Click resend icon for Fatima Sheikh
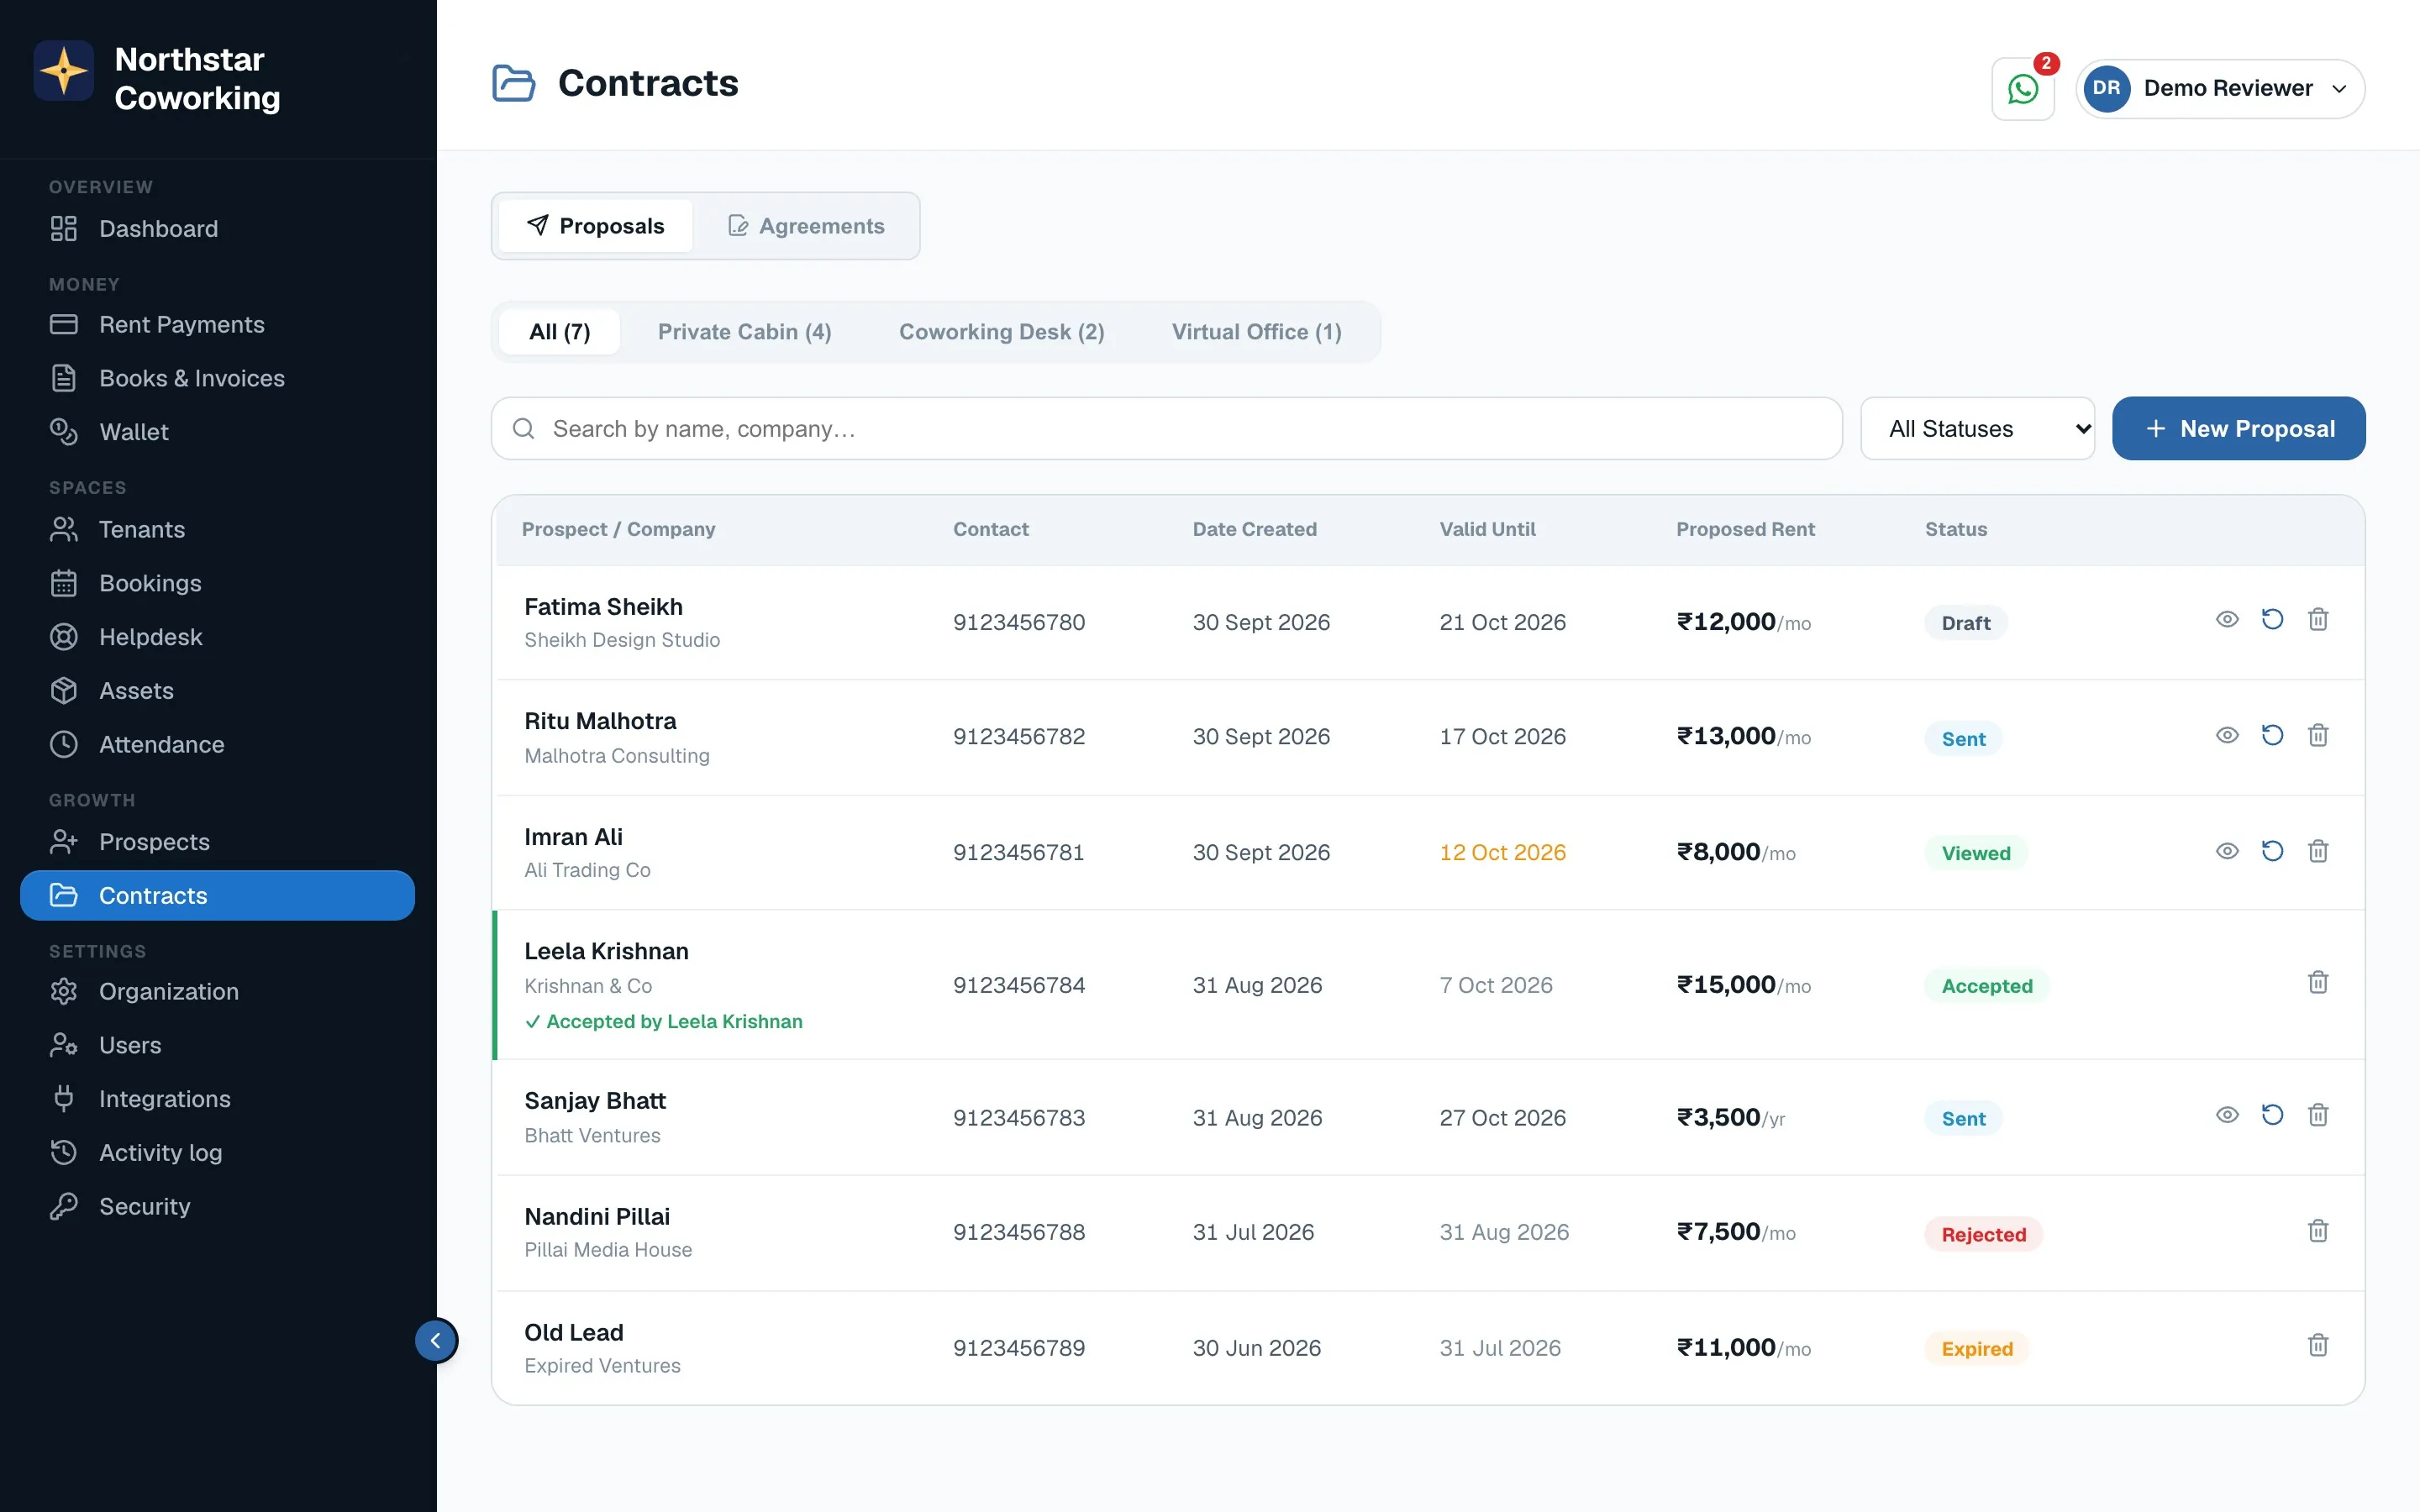This screenshot has width=2420, height=1512. tap(2272, 620)
